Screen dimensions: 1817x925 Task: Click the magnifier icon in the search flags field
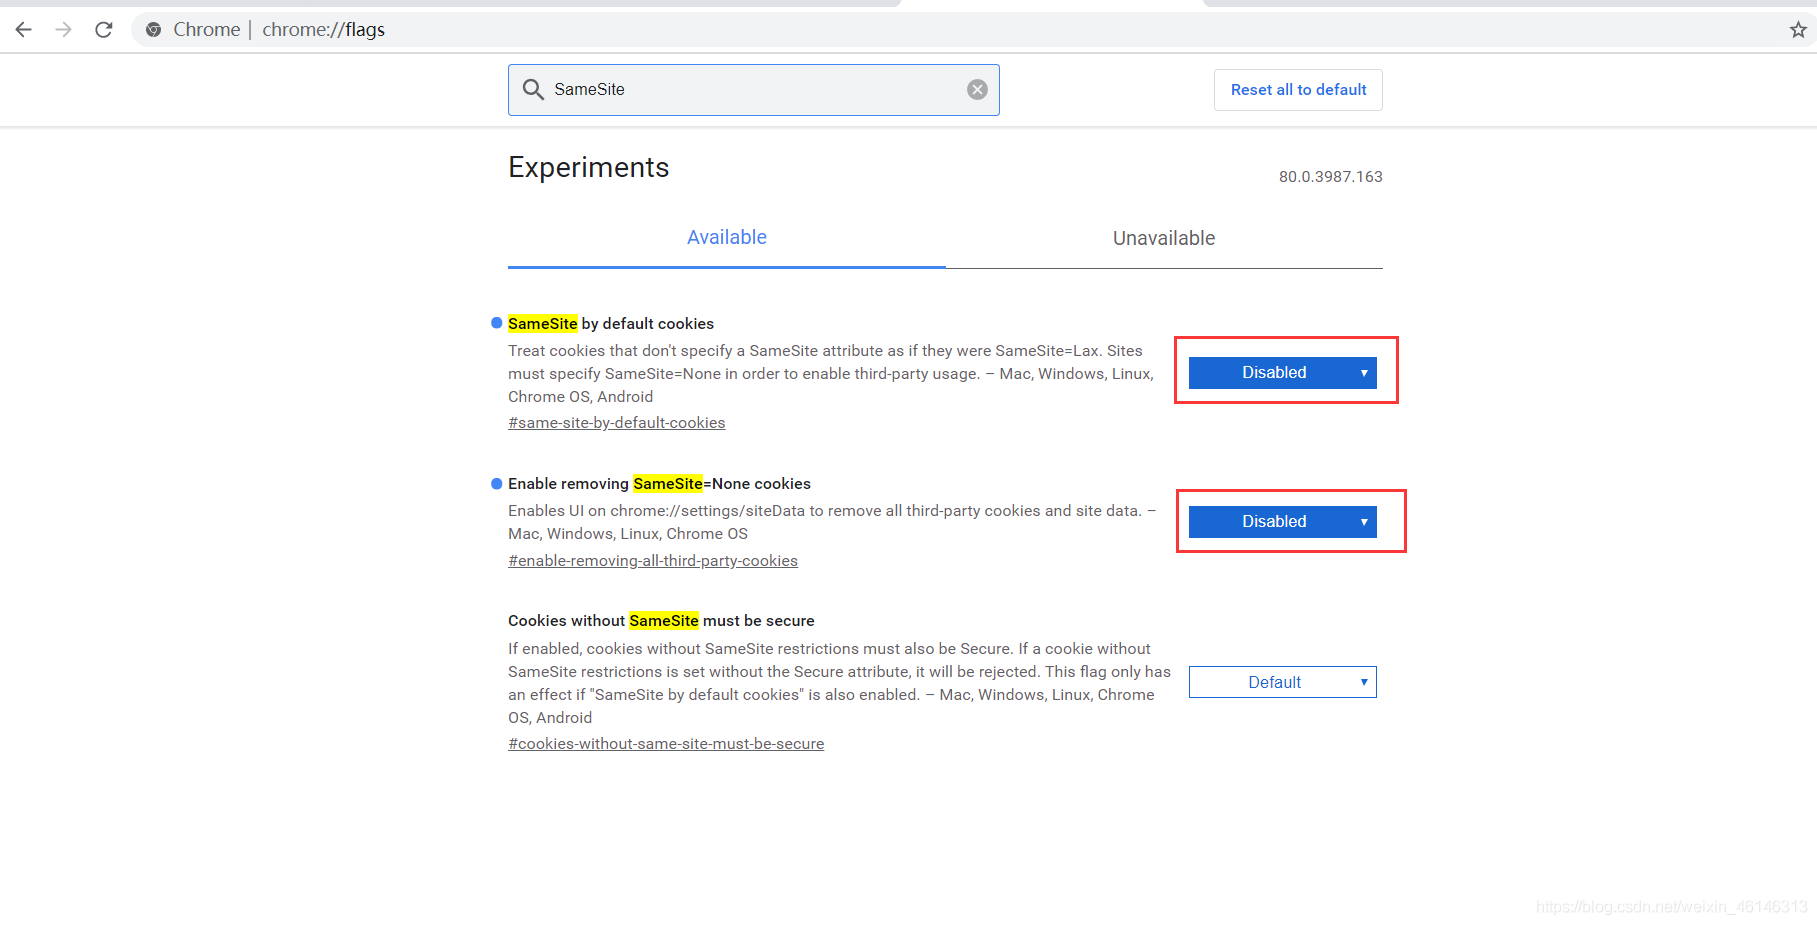533,89
